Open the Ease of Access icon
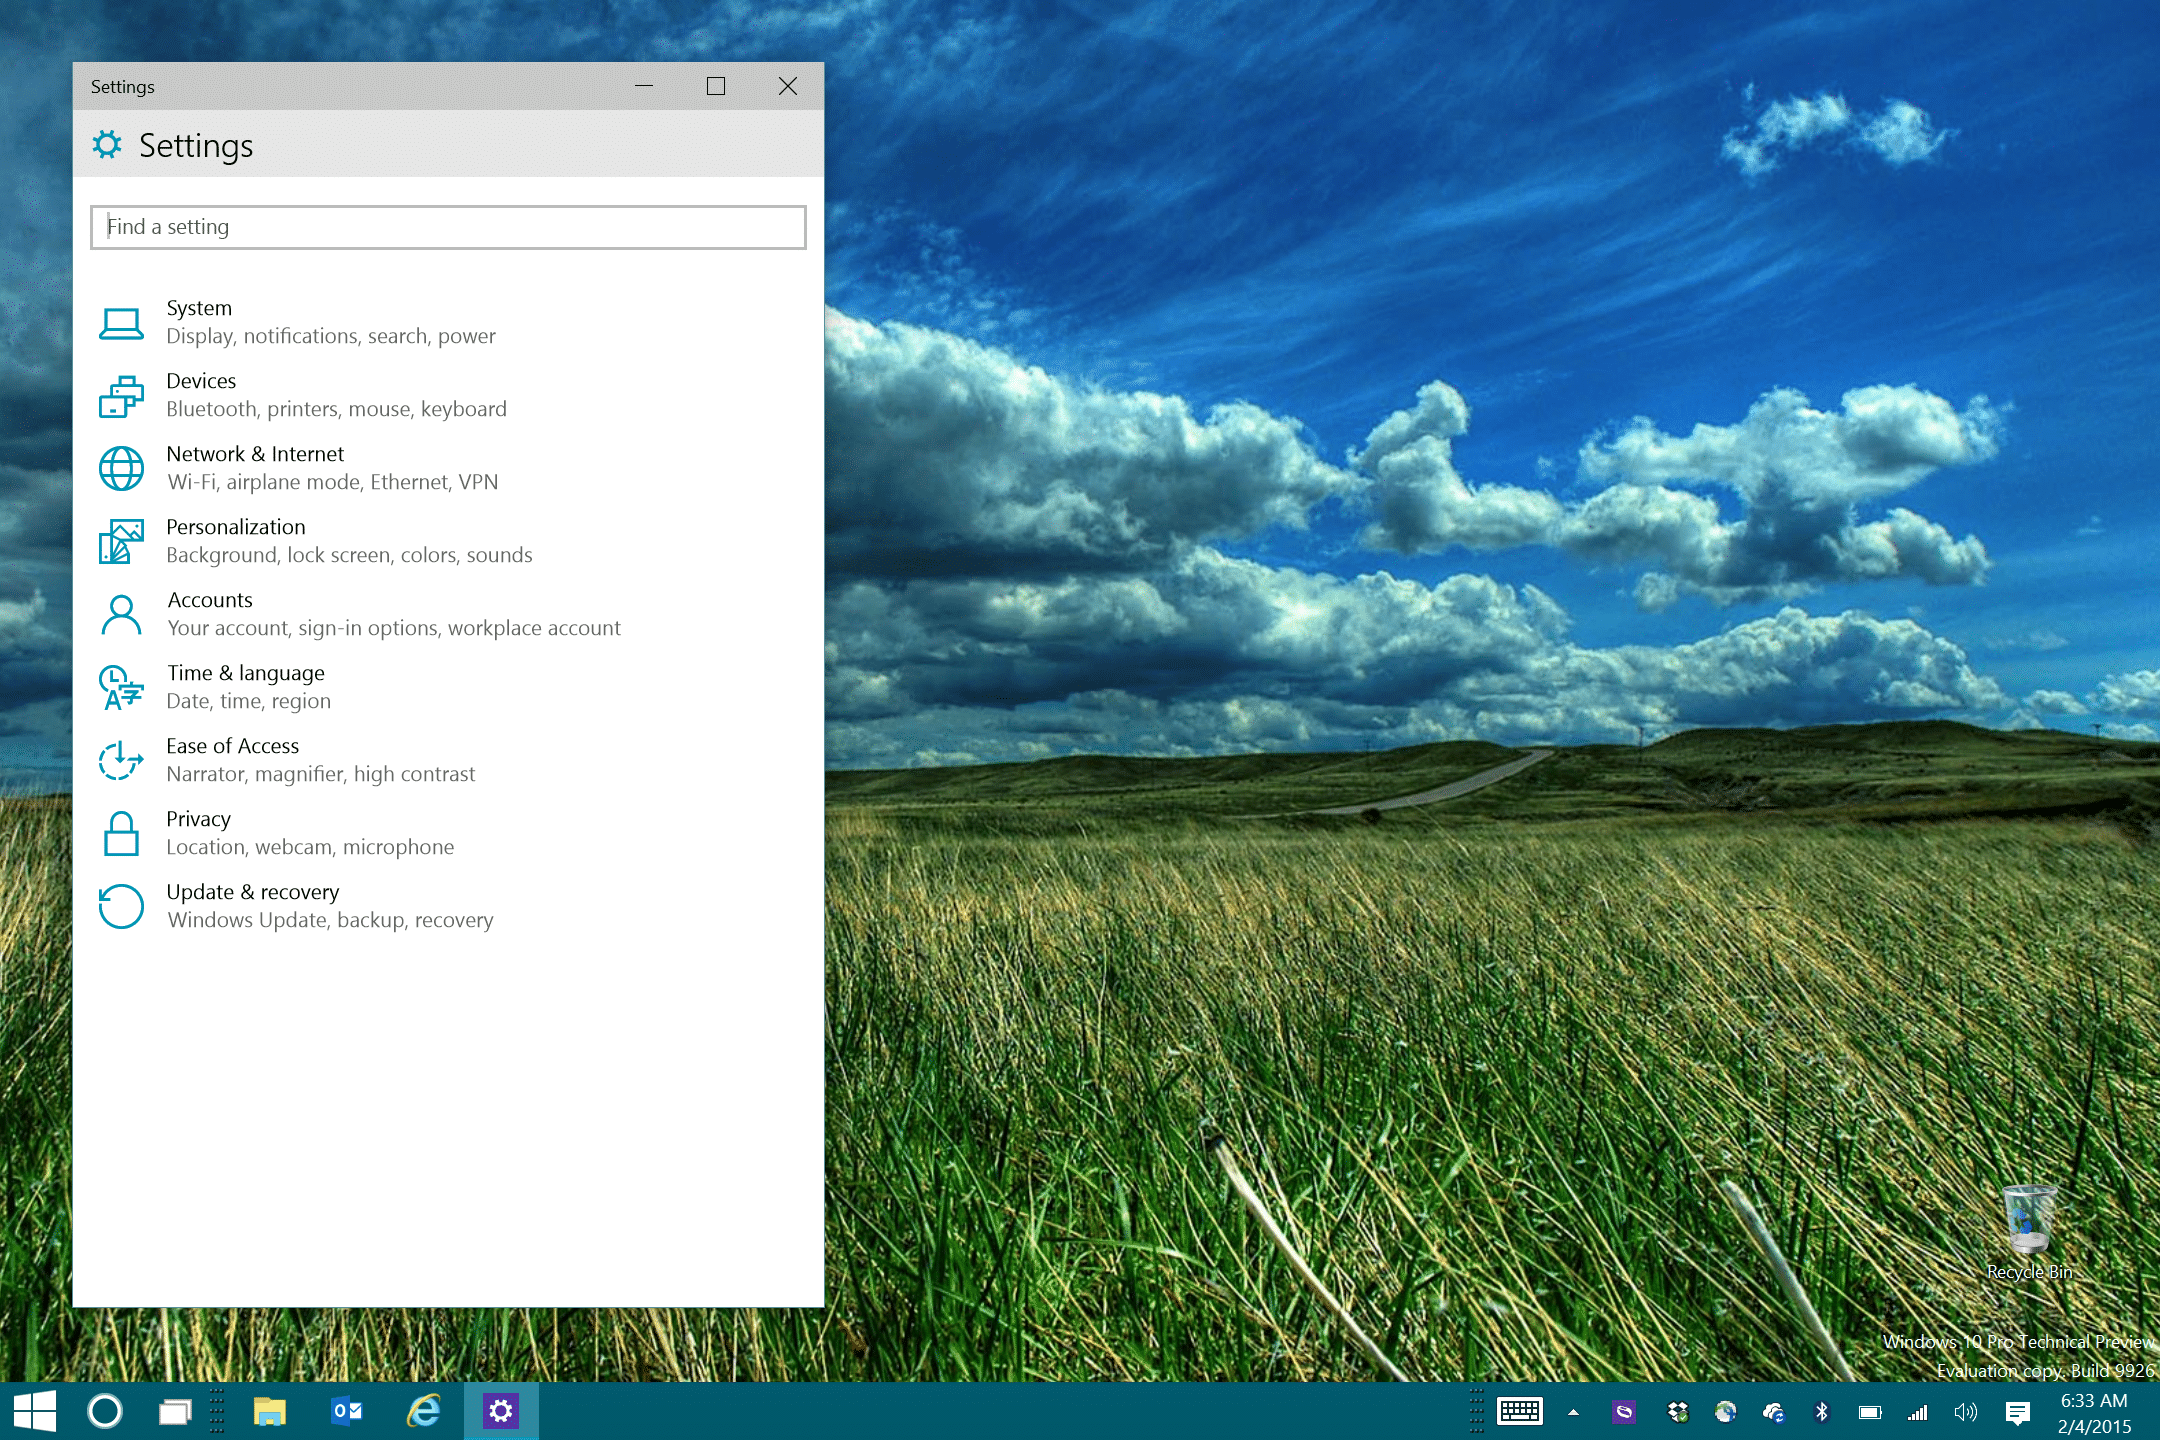 pyautogui.click(x=121, y=760)
